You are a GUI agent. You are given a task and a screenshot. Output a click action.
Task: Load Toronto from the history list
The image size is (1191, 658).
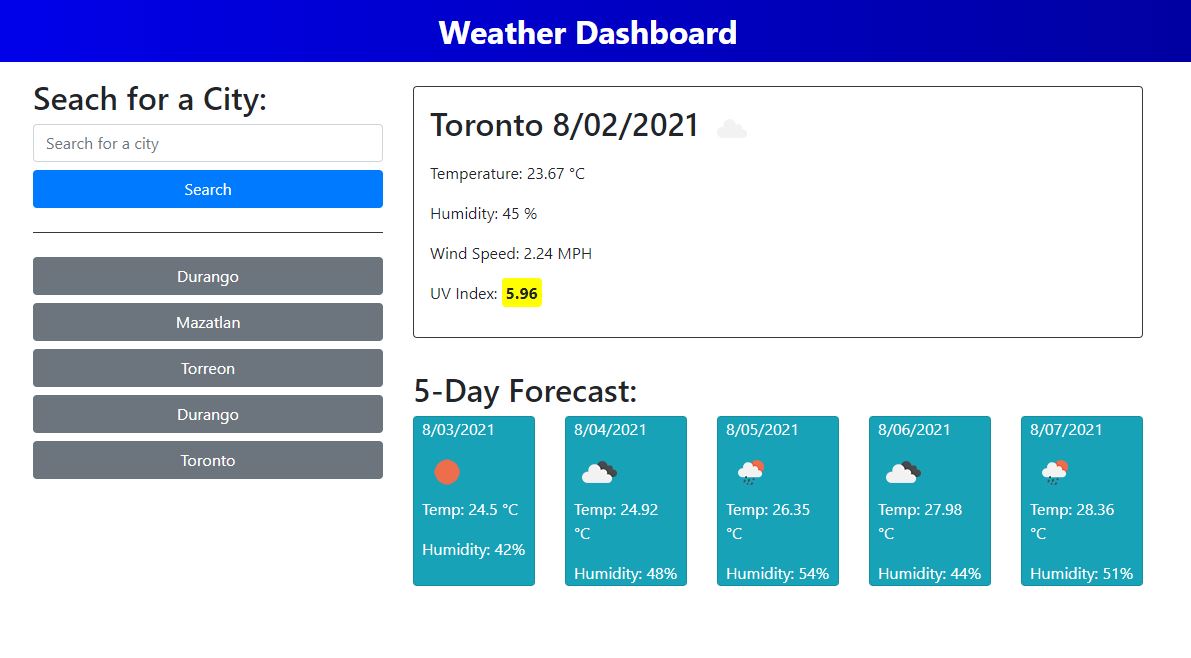click(x=207, y=460)
